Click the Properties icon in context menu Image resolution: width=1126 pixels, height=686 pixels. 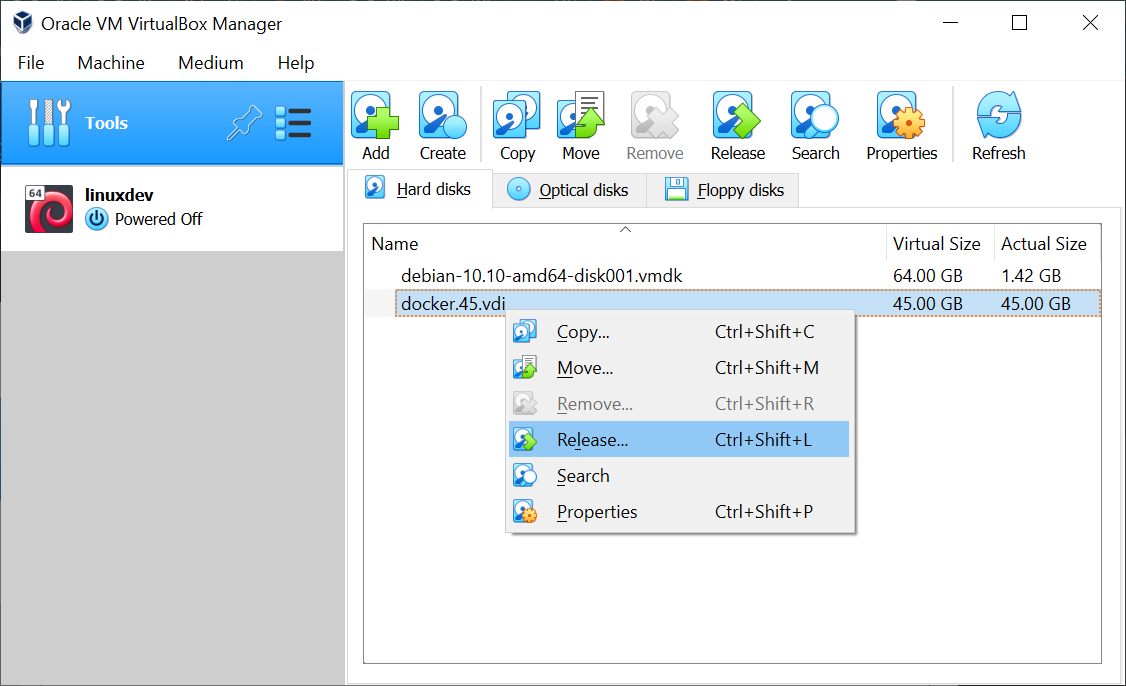click(x=525, y=511)
